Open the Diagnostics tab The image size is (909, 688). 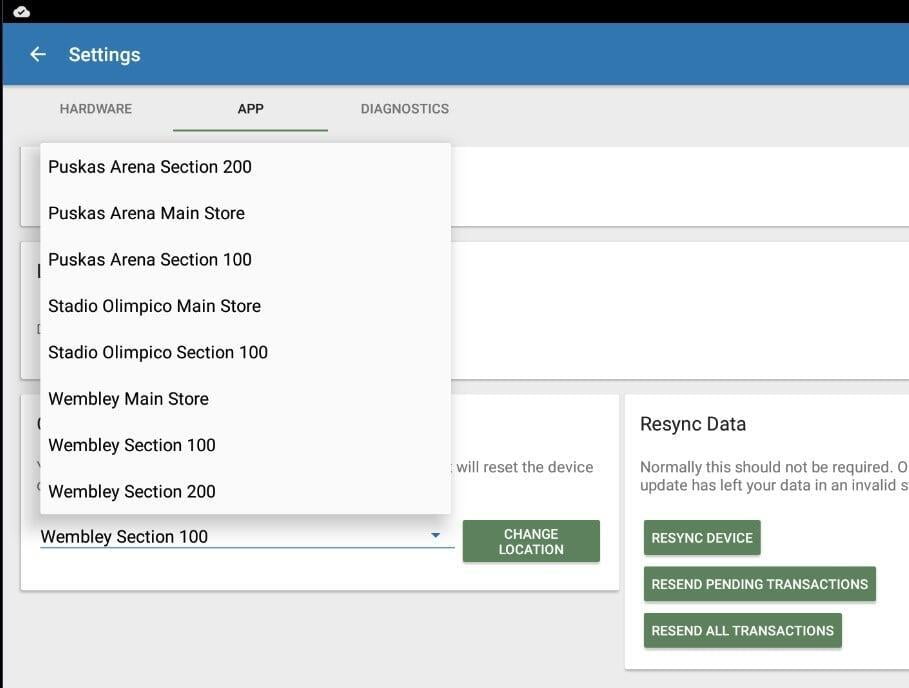click(x=405, y=109)
